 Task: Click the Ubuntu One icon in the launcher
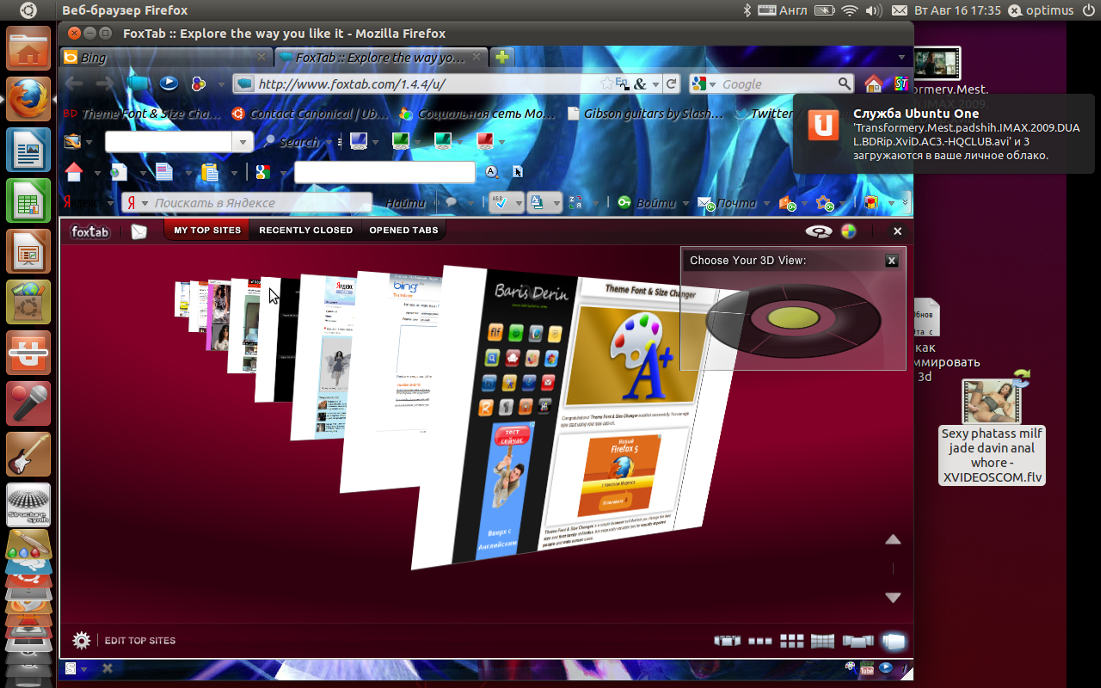[29, 352]
